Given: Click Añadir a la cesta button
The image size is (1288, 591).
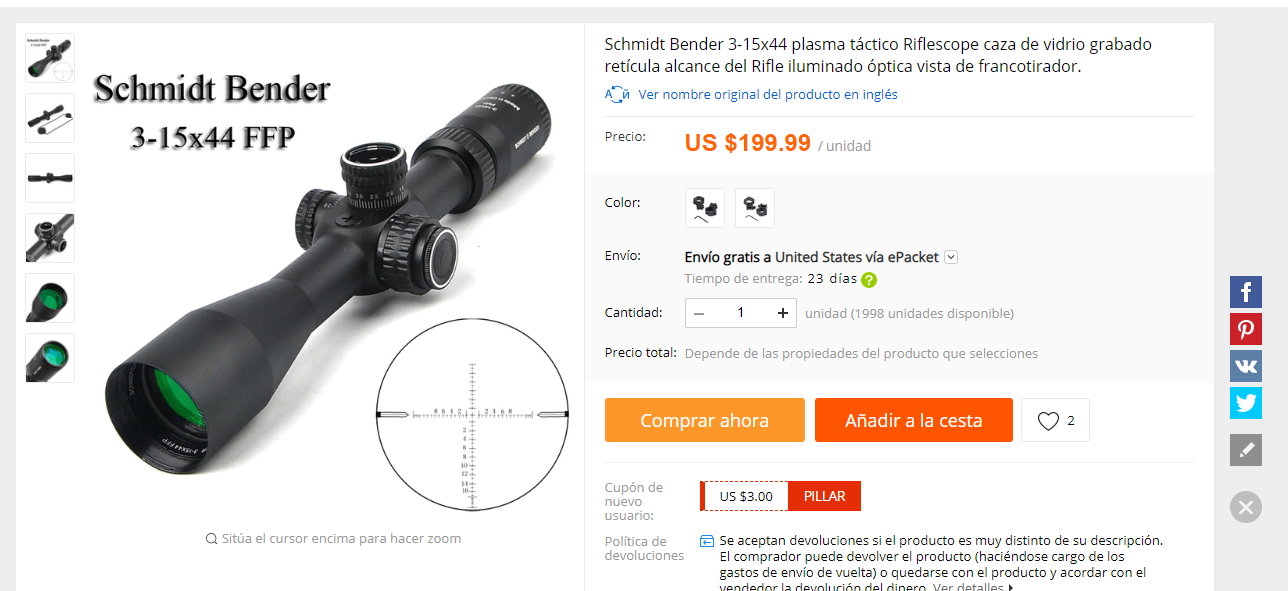Looking at the screenshot, I should (x=913, y=420).
